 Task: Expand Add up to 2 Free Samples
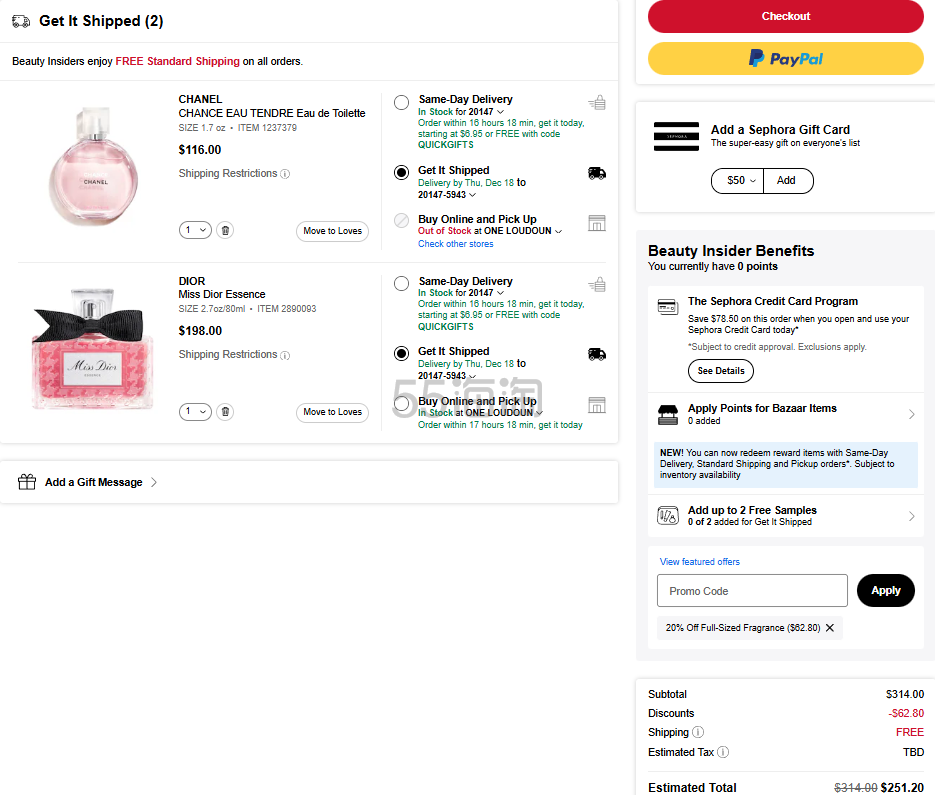click(x=911, y=516)
